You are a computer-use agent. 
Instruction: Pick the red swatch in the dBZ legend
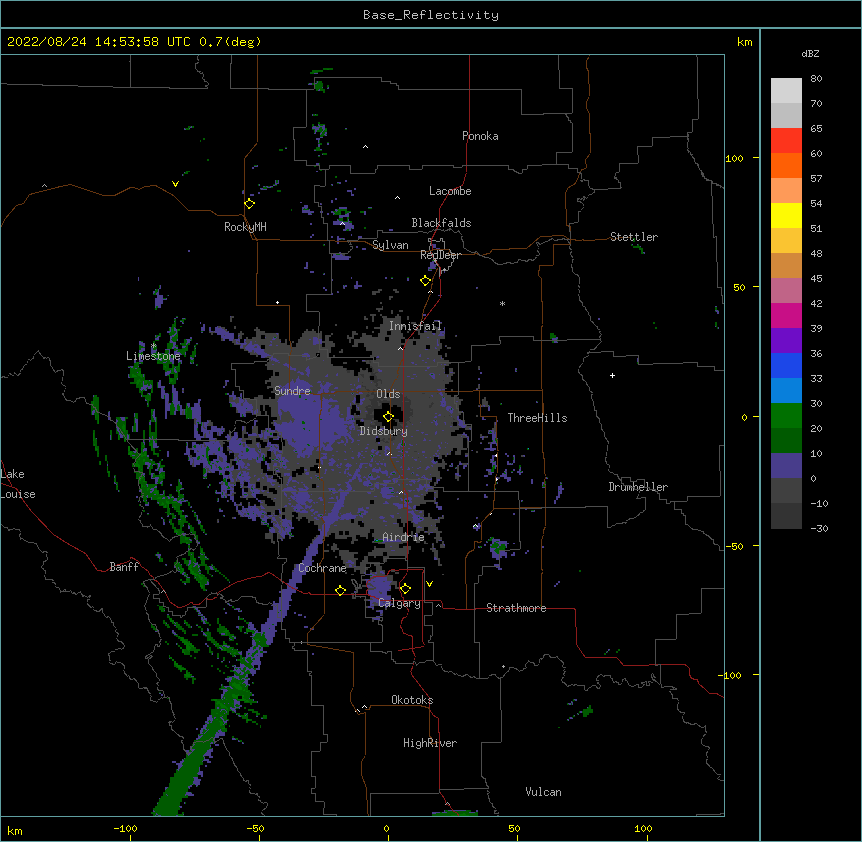tap(786, 141)
